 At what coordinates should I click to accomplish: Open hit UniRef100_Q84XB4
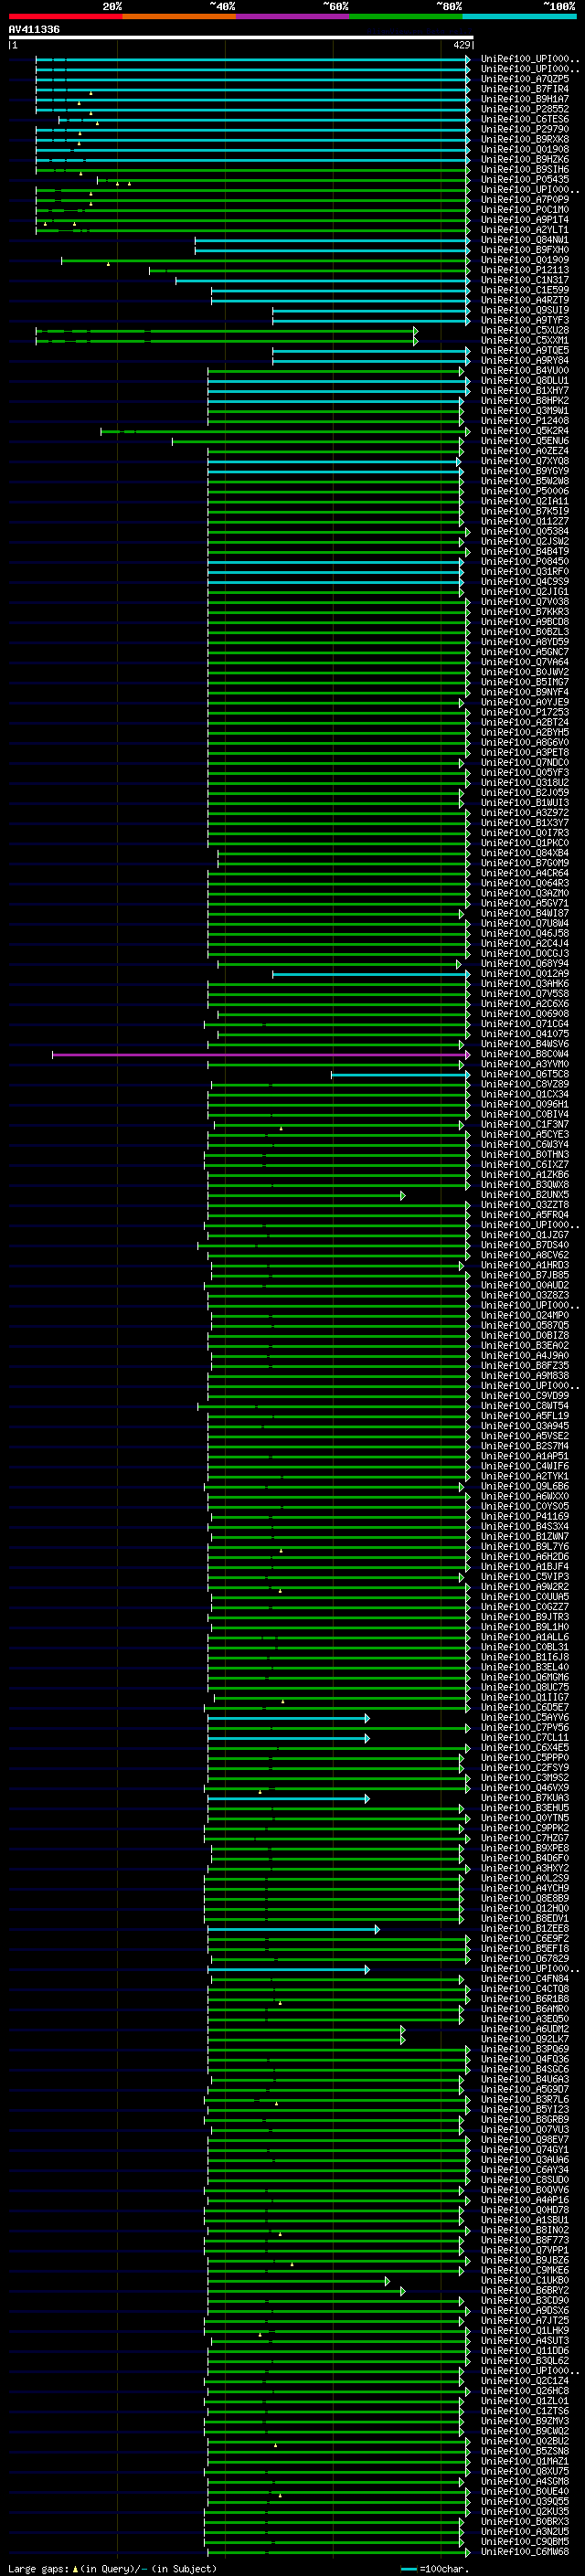pos(525,853)
